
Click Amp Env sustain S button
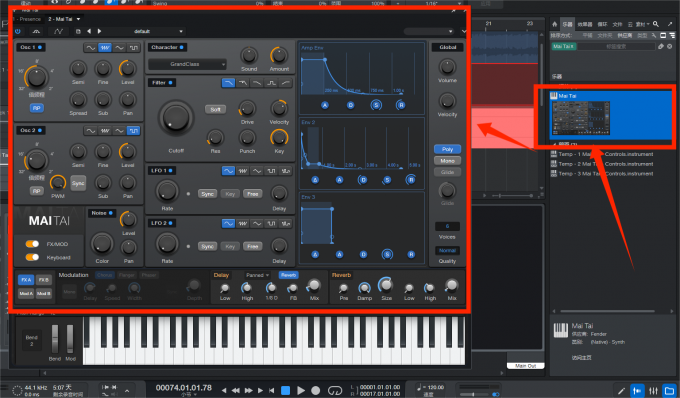point(376,105)
